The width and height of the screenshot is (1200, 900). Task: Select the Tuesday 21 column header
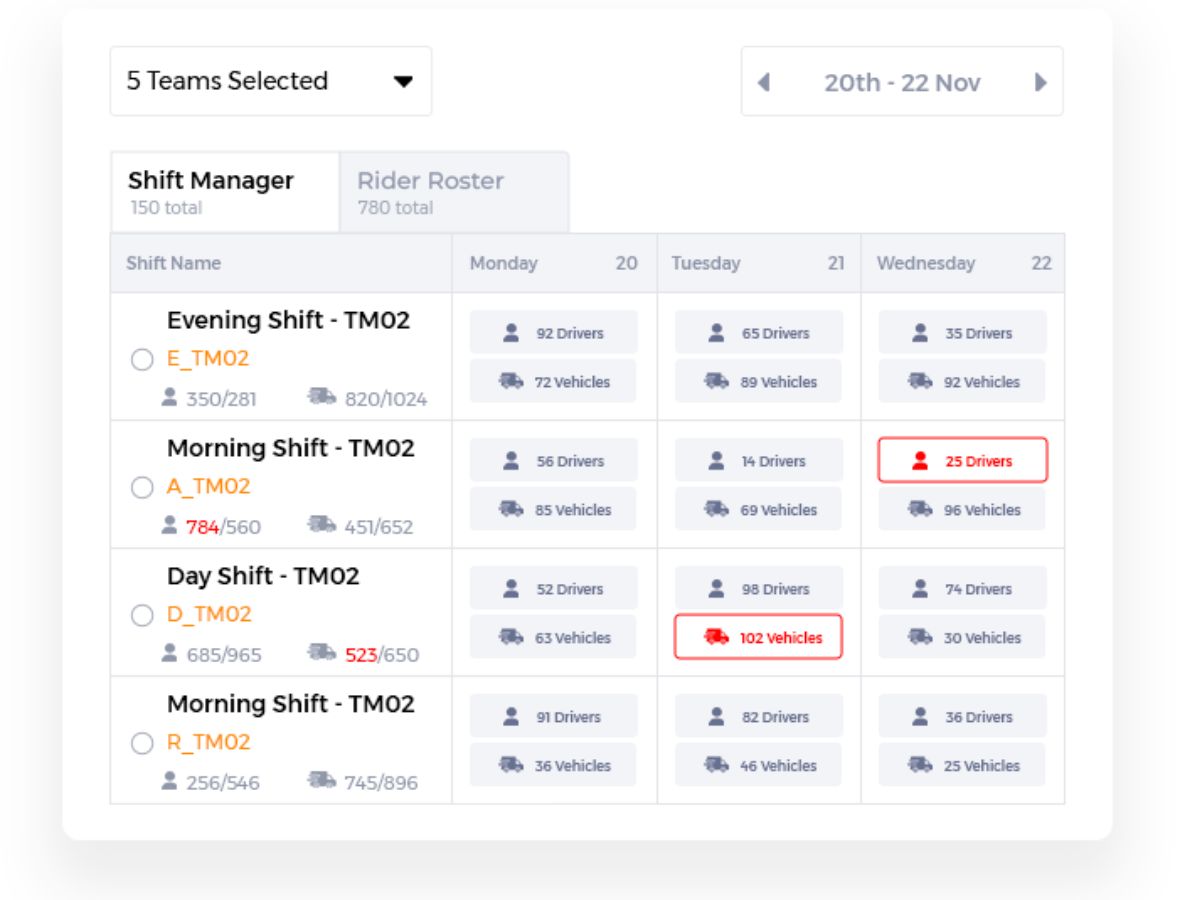[x=759, y=263]
